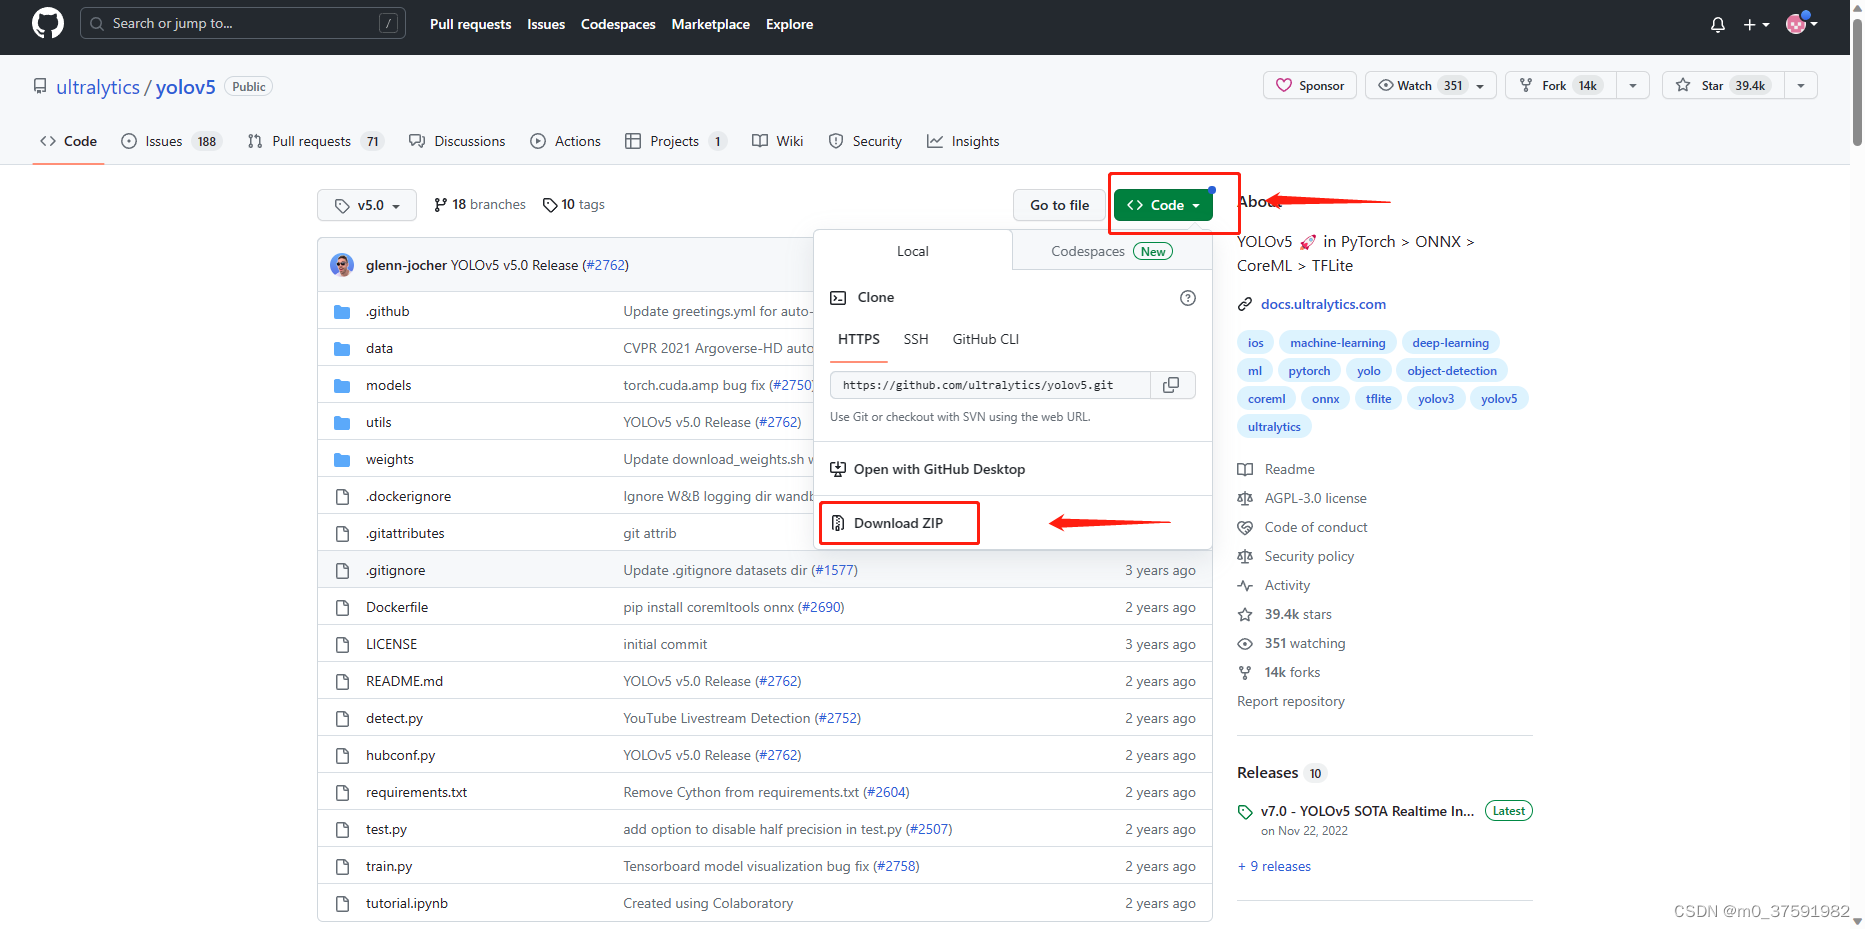
Task: Open the Watch dropdown
Action: click(1431, 86)
